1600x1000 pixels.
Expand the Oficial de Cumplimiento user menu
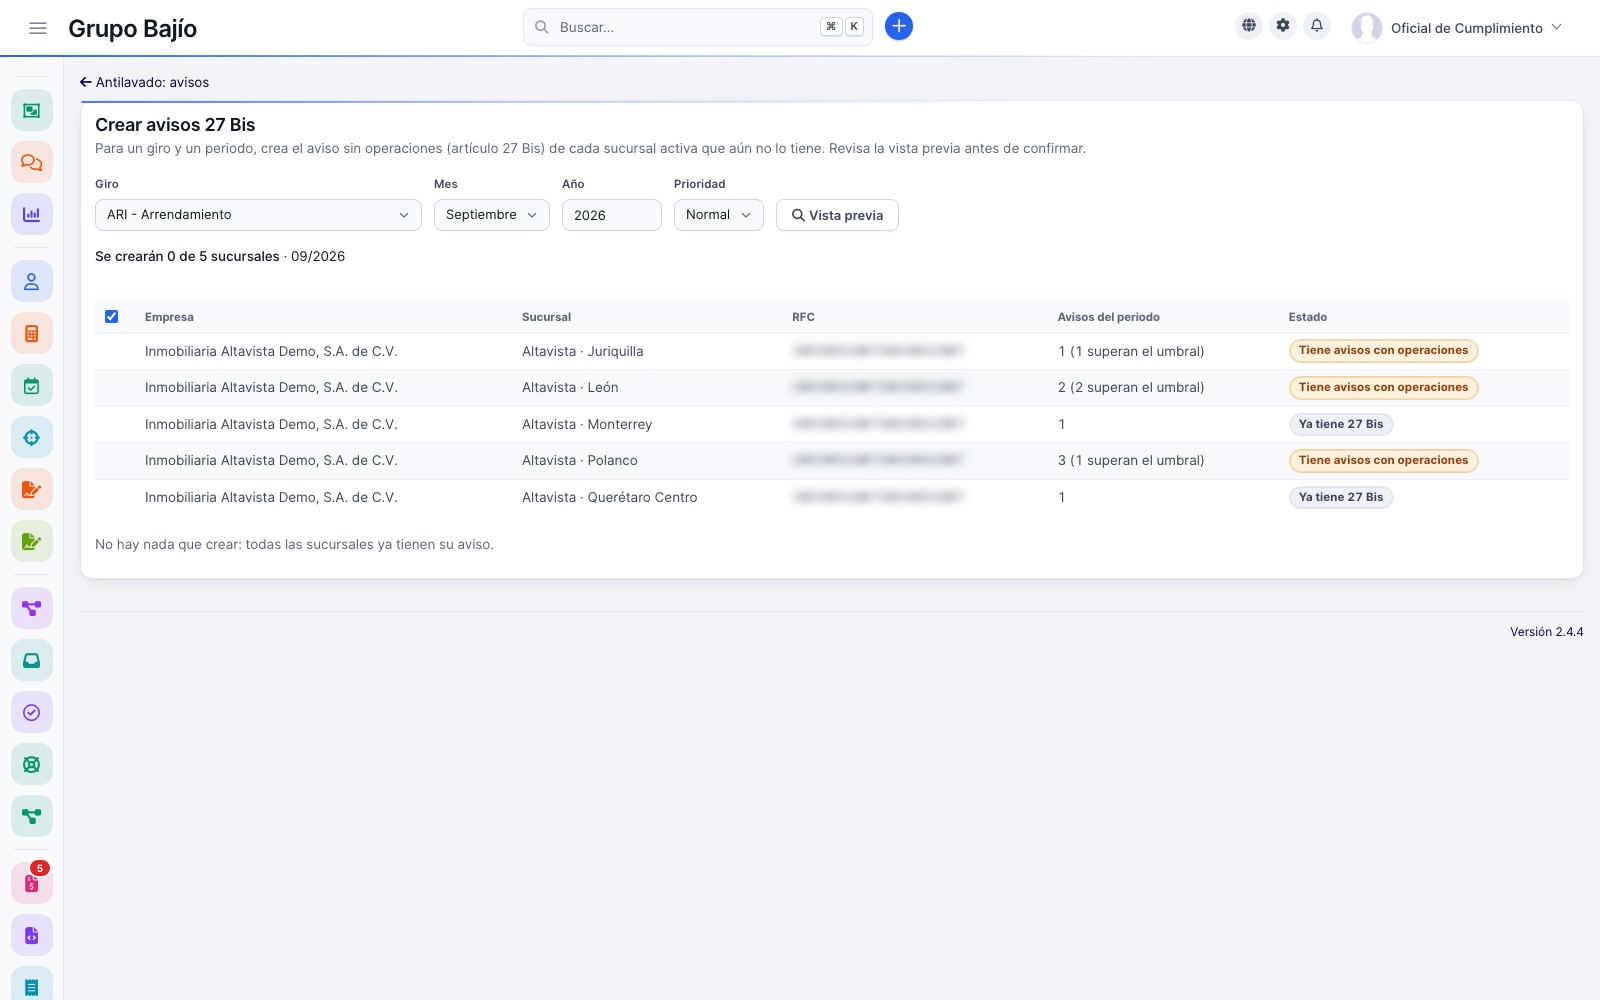point(1458,28)
